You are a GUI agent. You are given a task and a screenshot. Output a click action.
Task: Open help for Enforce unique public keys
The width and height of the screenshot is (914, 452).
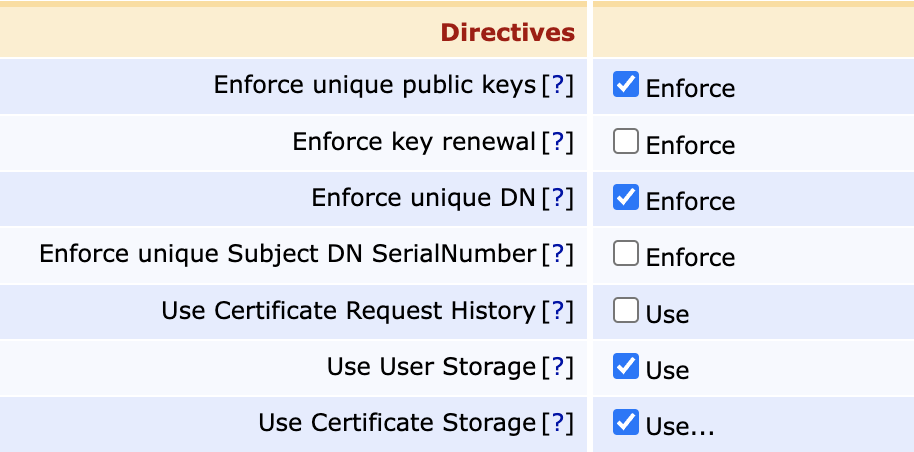coord(558,86)
